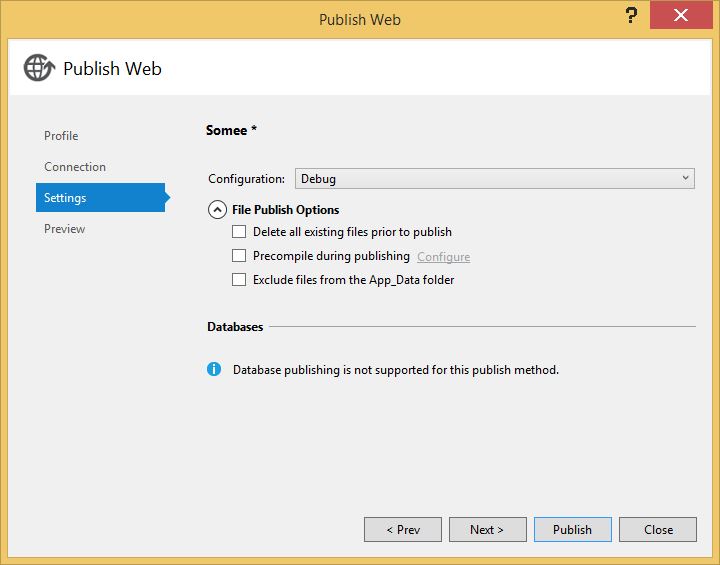The height and width of the screenshot is (565, 720).
Task: Click the Publish Web globe icon
Action: (39, 68)
